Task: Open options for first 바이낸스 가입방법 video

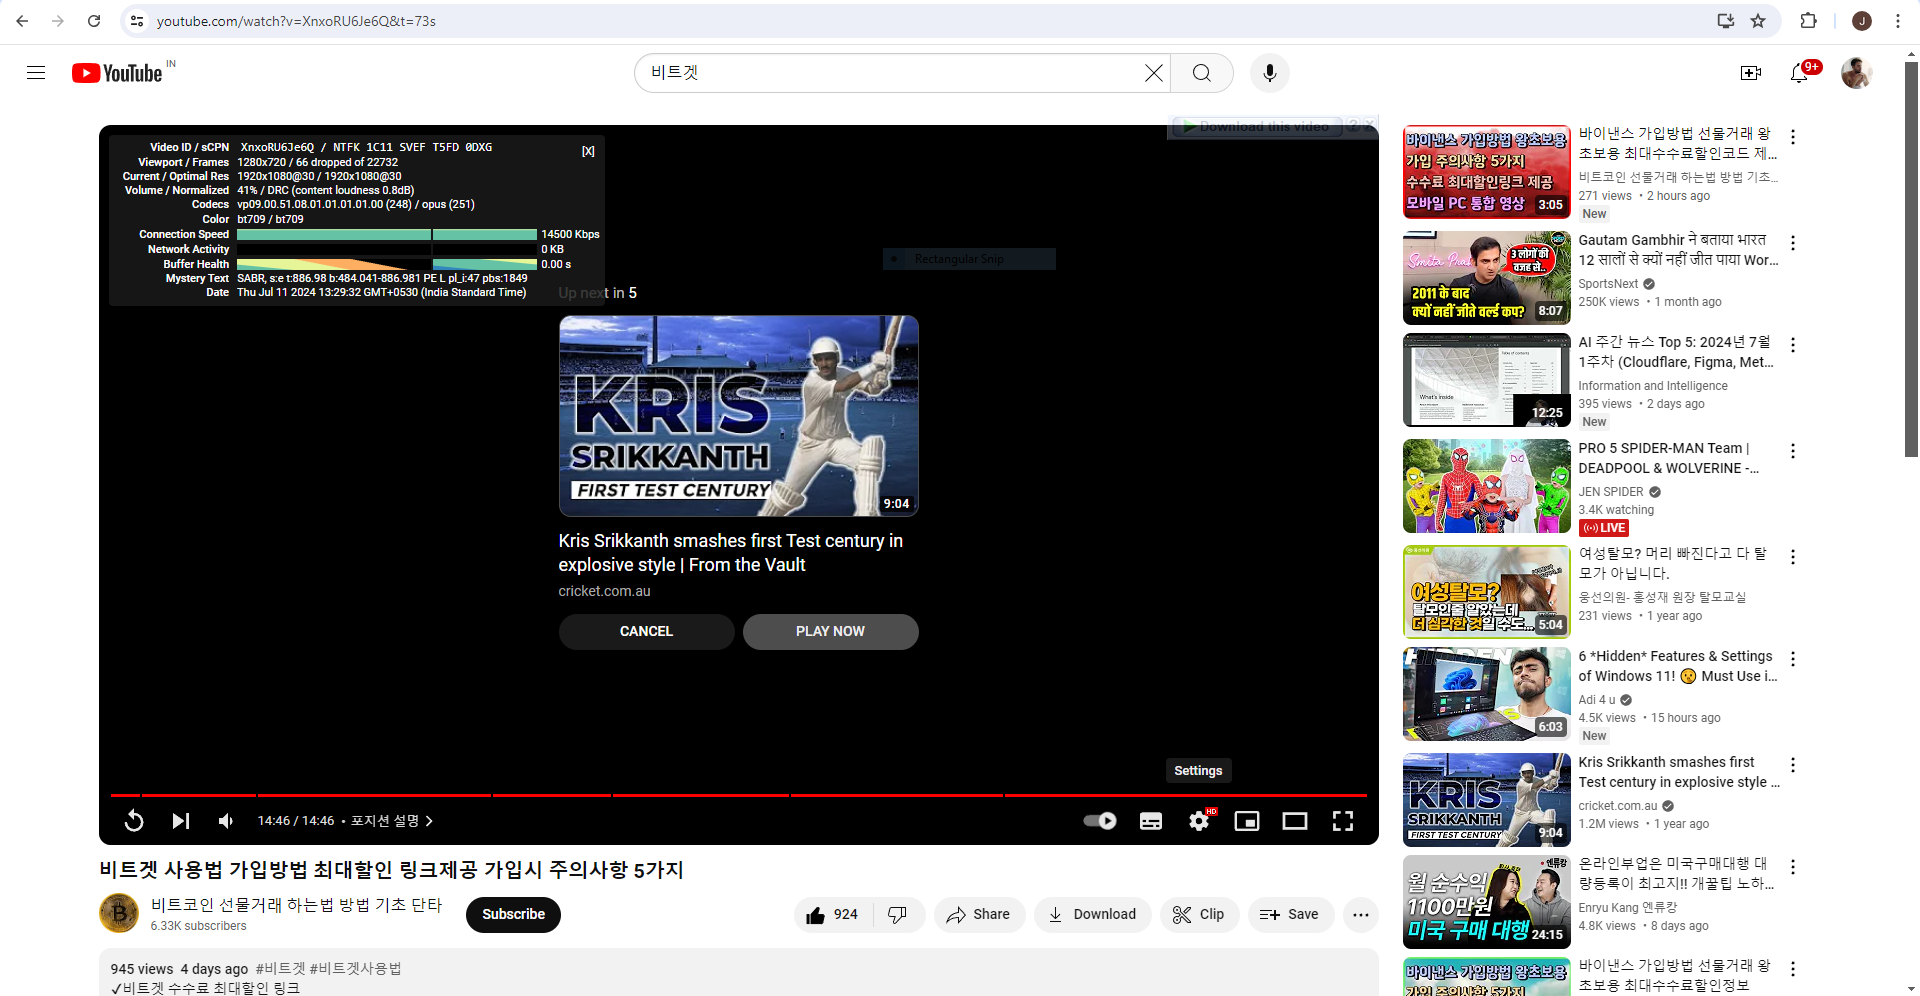Action: 1793,137
